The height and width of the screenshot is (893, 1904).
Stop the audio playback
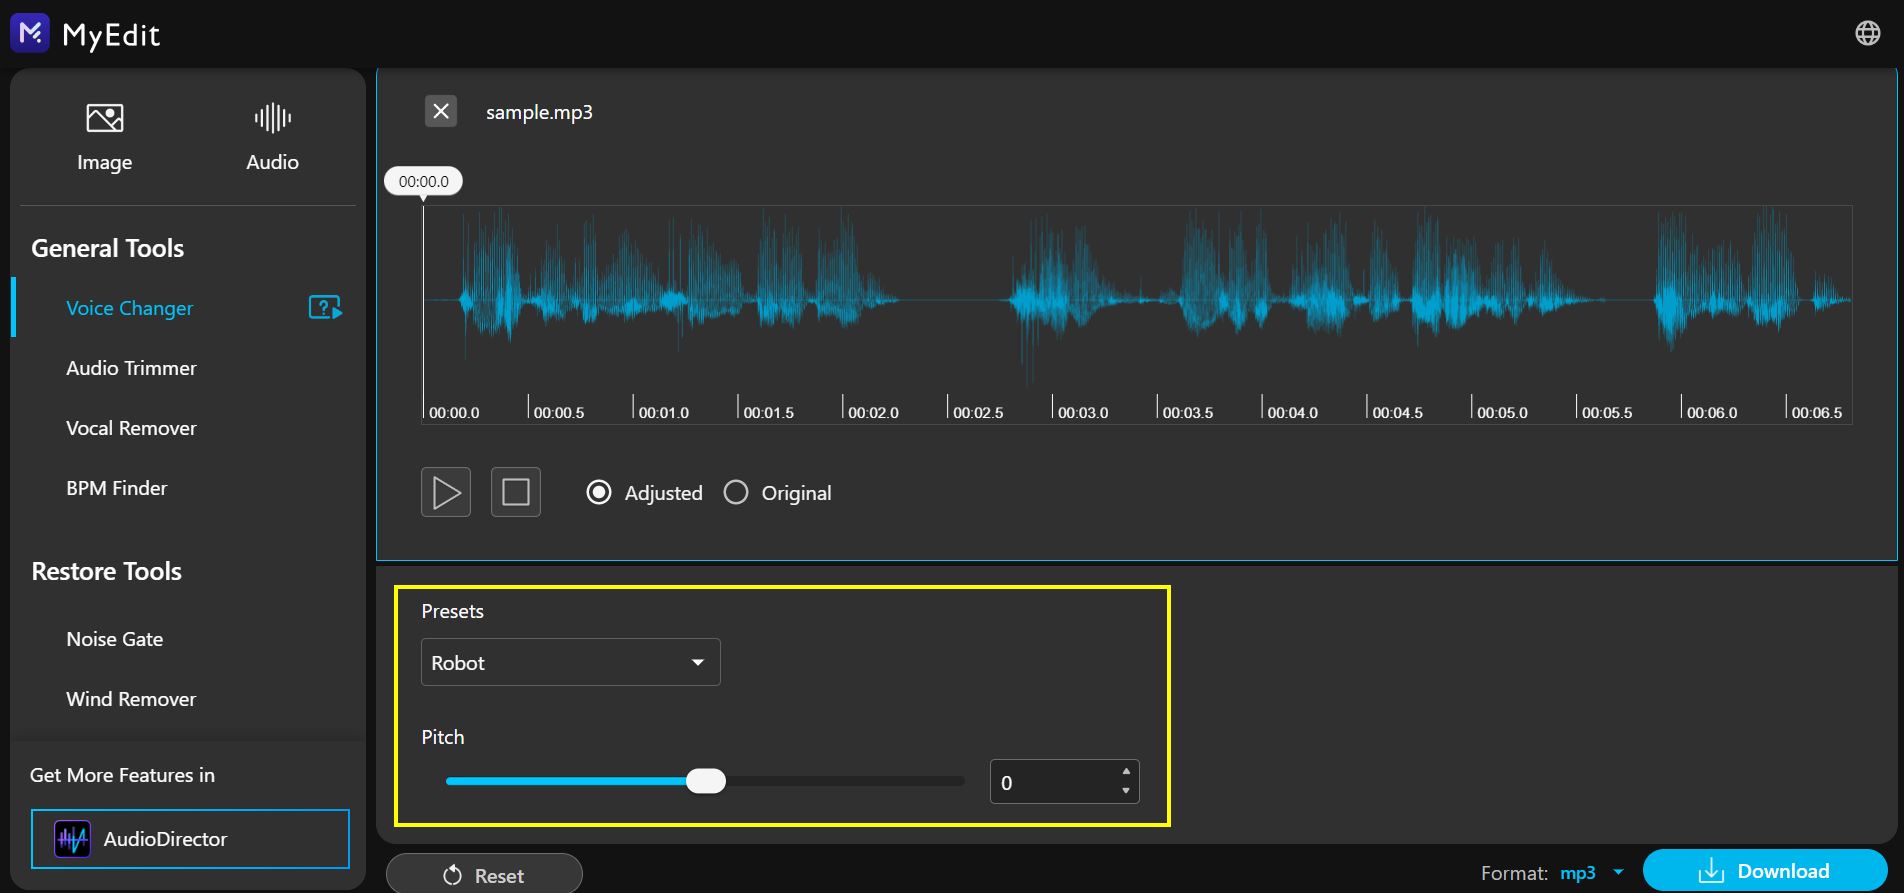[x=516, y=492]
